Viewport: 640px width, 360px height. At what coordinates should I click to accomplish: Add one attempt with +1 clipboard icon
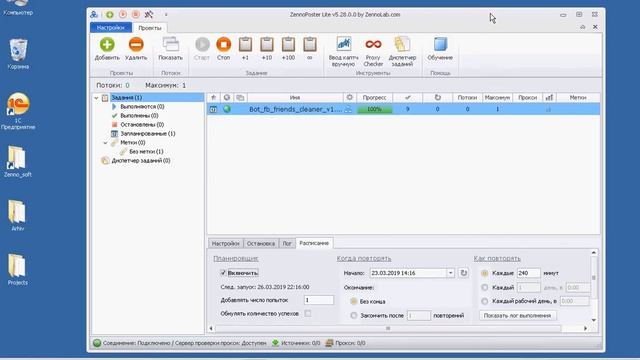245,44
